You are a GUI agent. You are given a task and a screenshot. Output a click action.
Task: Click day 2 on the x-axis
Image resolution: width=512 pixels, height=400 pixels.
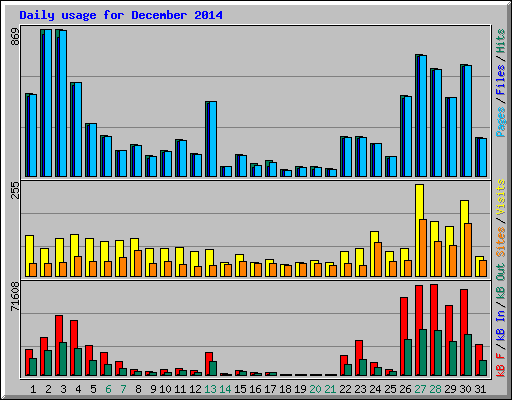48,389
